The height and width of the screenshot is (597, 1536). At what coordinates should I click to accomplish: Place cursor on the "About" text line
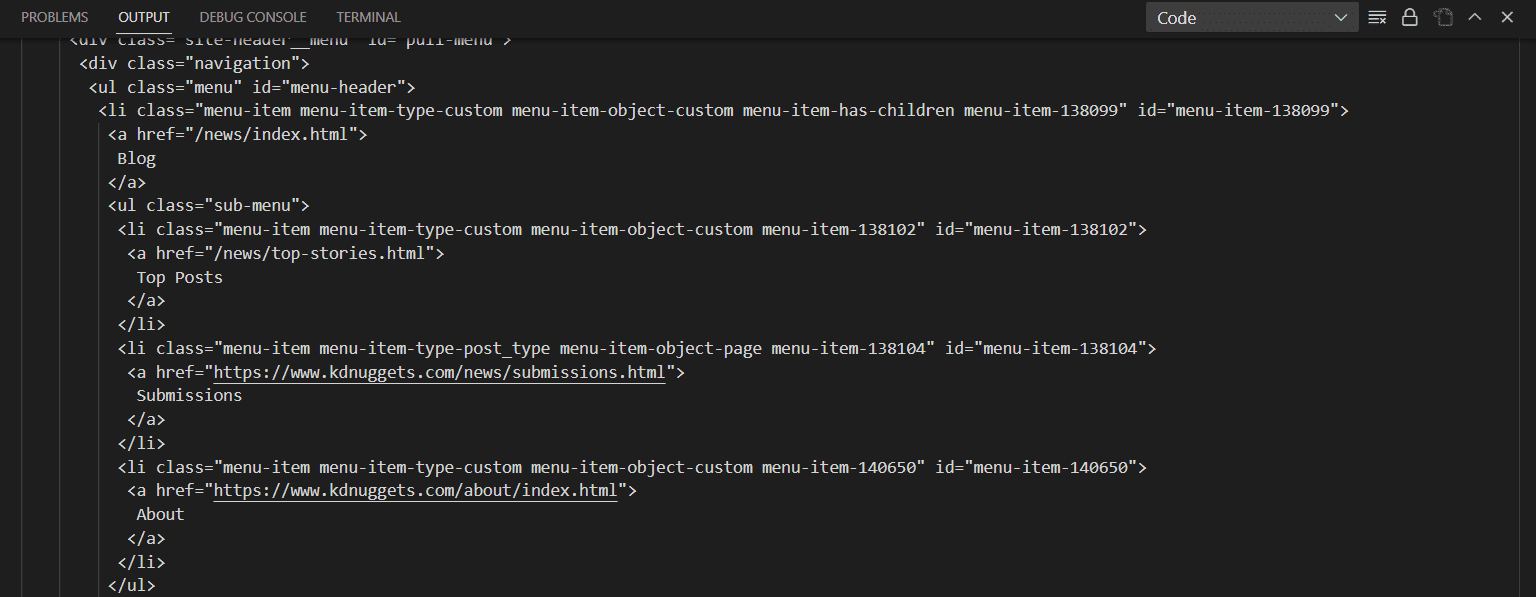coord(161,514)
